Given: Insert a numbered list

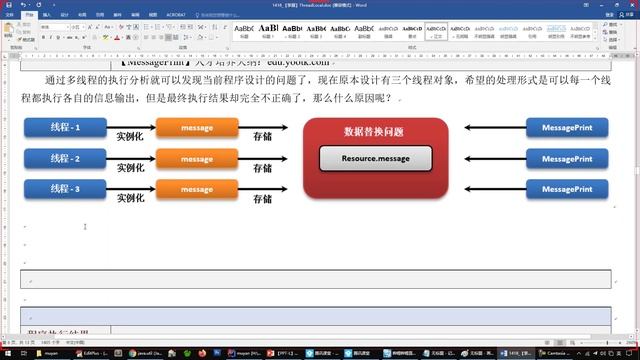Looking at the screenshot, I should [x=158, y=27].
